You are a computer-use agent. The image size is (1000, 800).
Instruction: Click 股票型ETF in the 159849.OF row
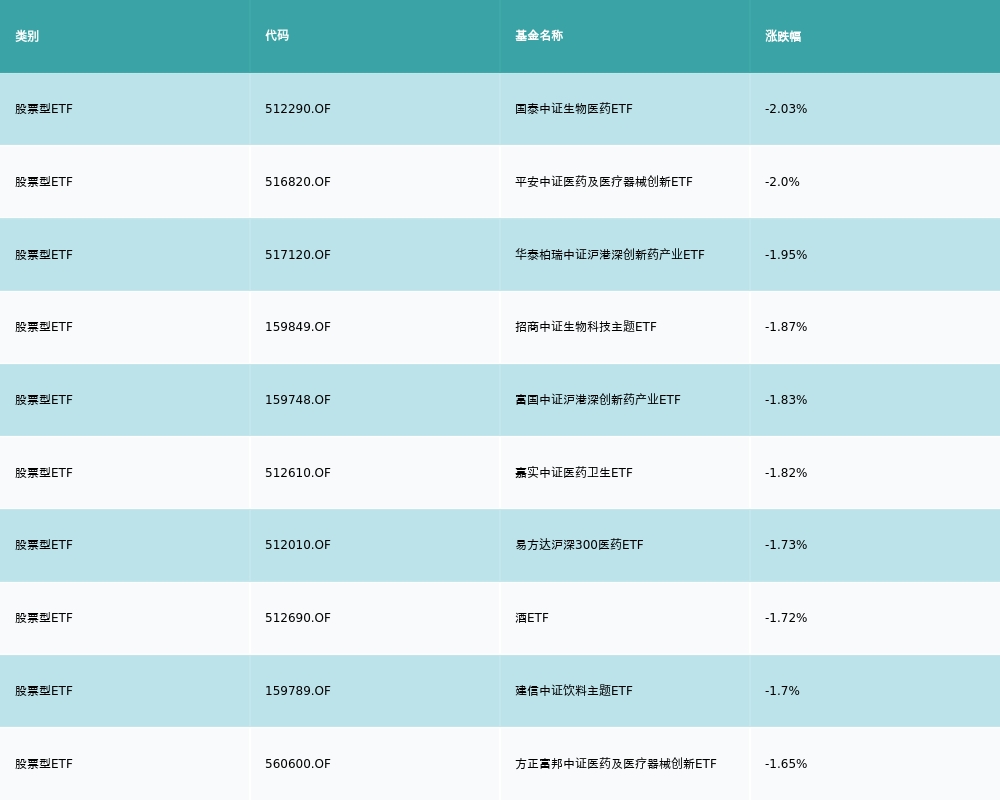click(44, 327)
